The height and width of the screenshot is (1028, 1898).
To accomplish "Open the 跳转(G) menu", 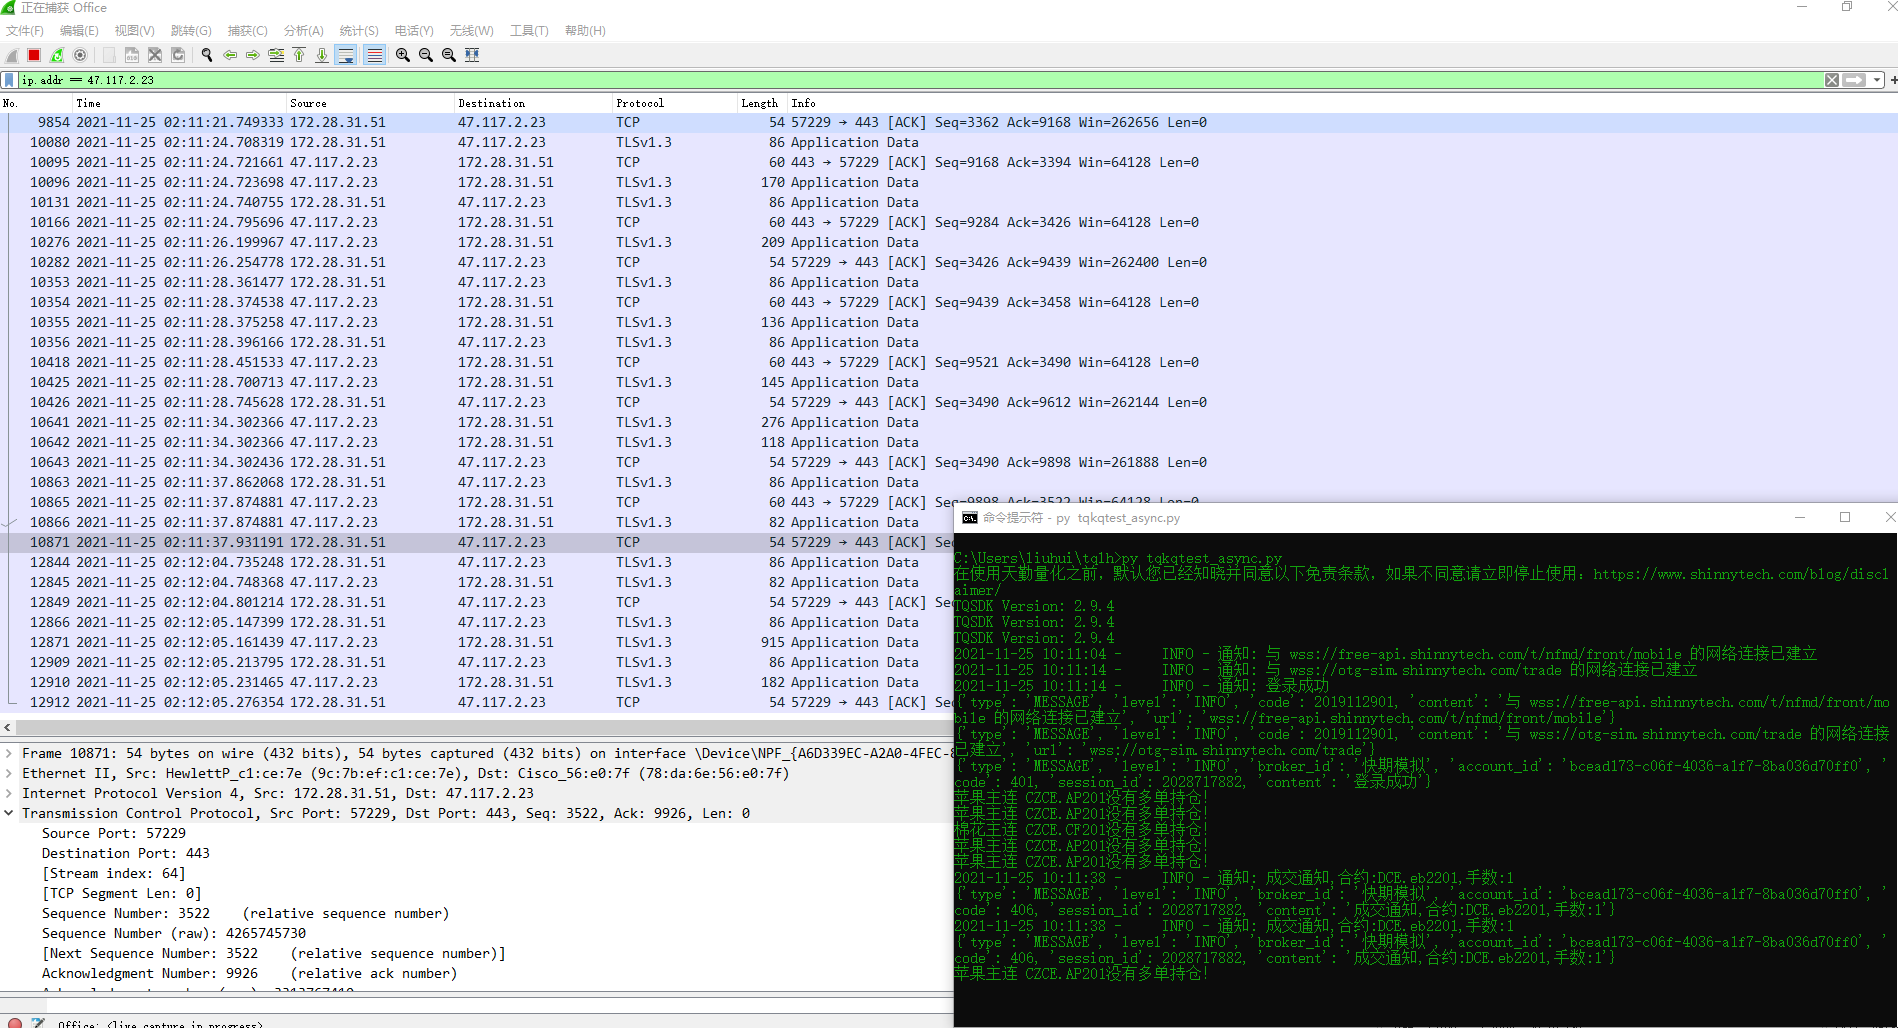I will pyautogui.click(x=191, y=31).
